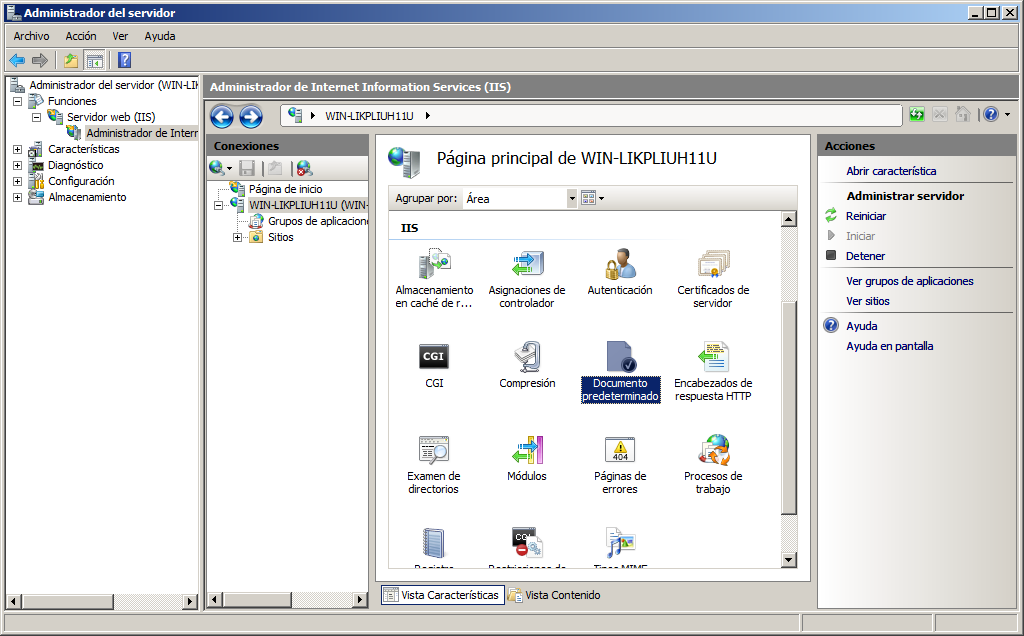Viewport: 1024px width, 636px height.
Task: Click Ver grupos de aplicaciones link
Action: [909, 281]
